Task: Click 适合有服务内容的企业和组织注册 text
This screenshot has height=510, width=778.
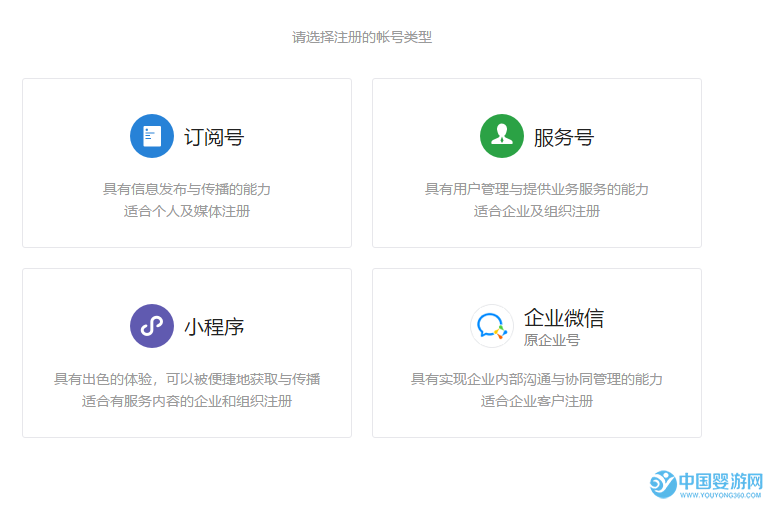Action: [187, 401]
